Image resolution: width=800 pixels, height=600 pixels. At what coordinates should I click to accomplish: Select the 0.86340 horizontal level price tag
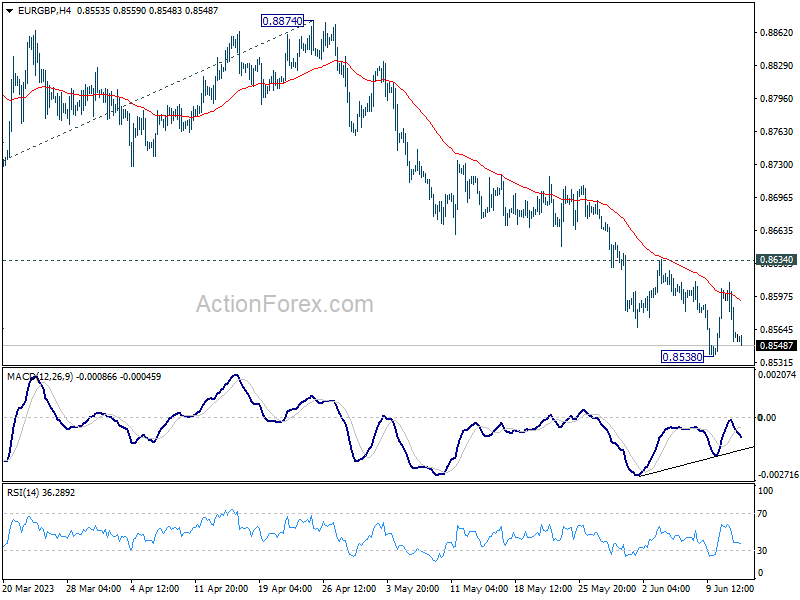(776, 260)
